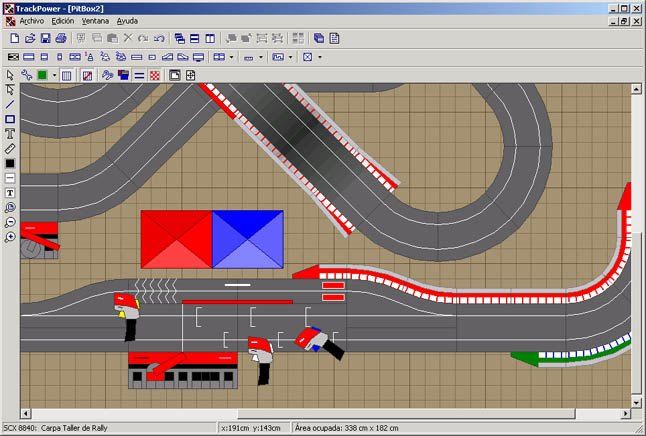Click the coordinates 'x:191cm y:143cm' in status bar
This screenshot has width=646, height=436.
[x=250, y=428]
